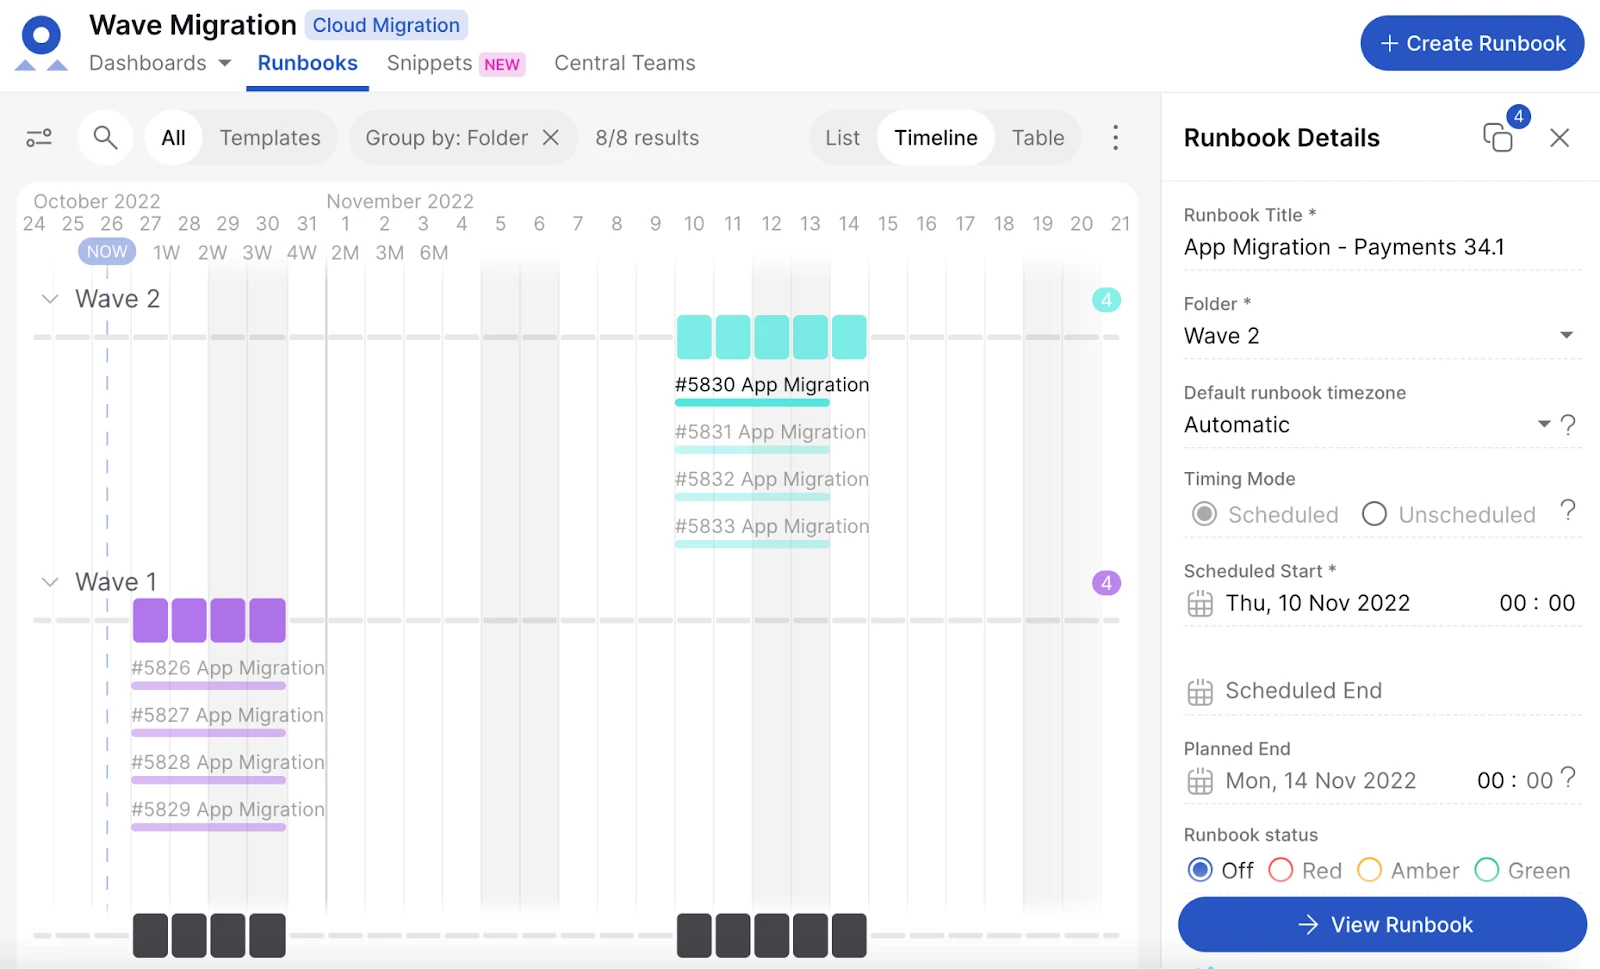Click the company logo in top left
The image size is (1600, 969).
point(39,40)
